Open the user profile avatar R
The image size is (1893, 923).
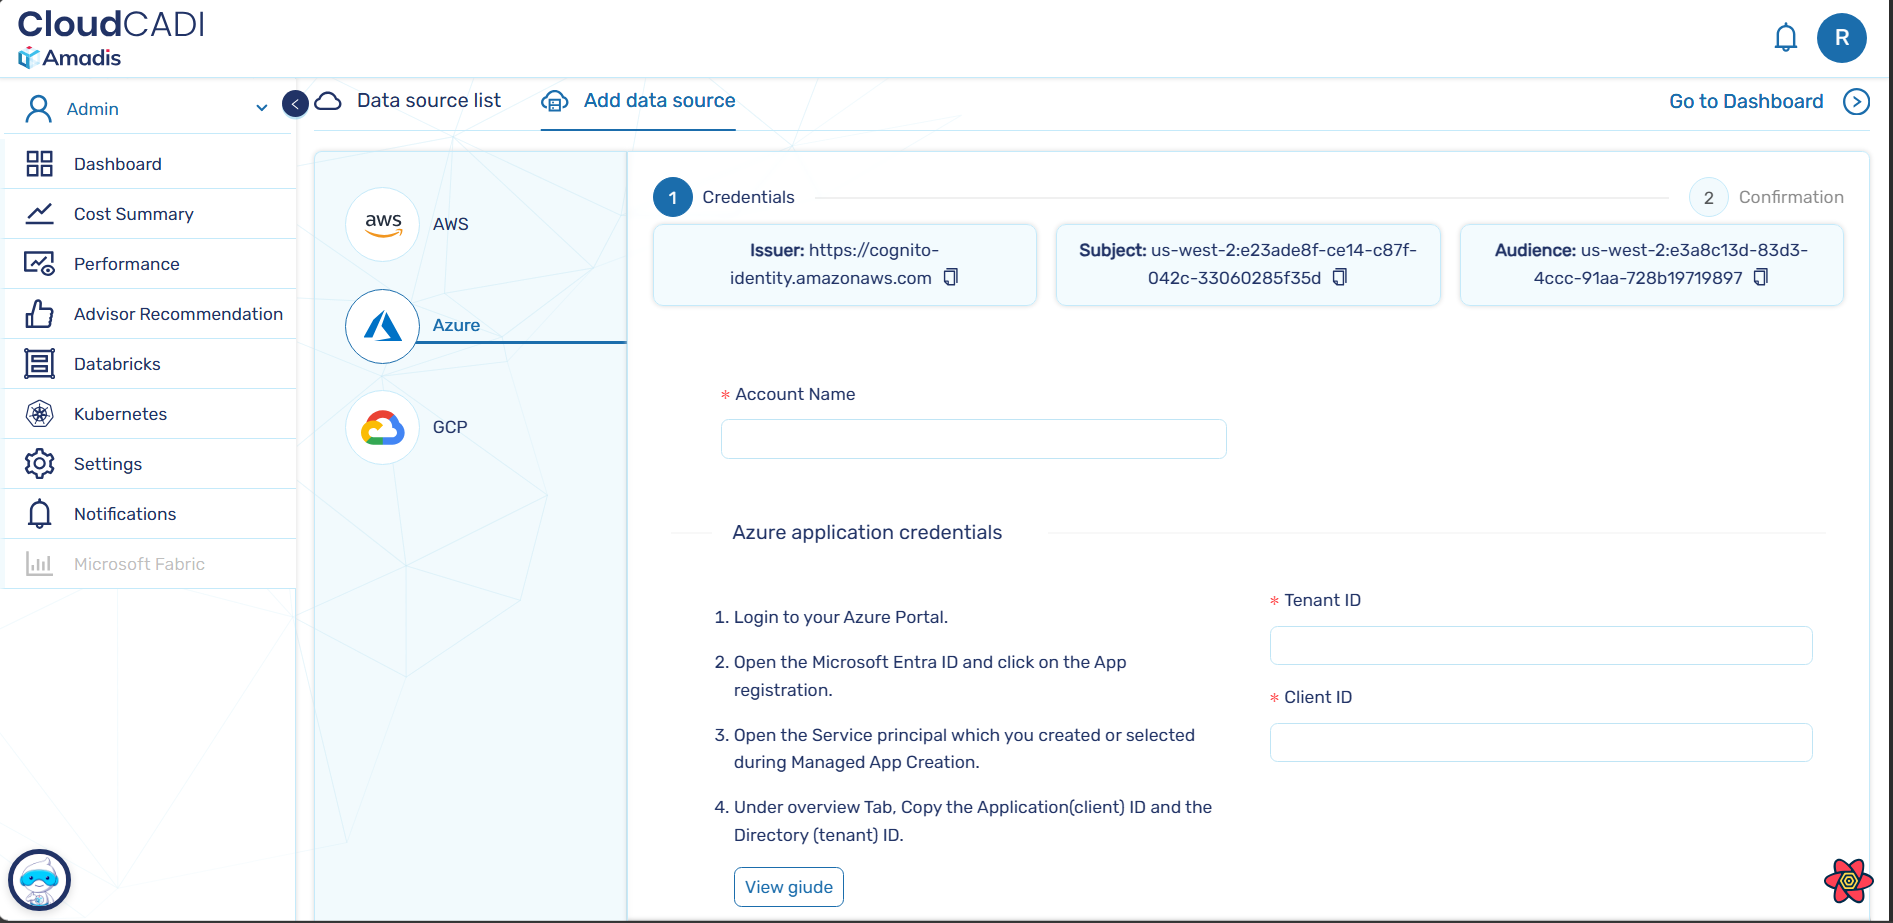pos(1841,38)
